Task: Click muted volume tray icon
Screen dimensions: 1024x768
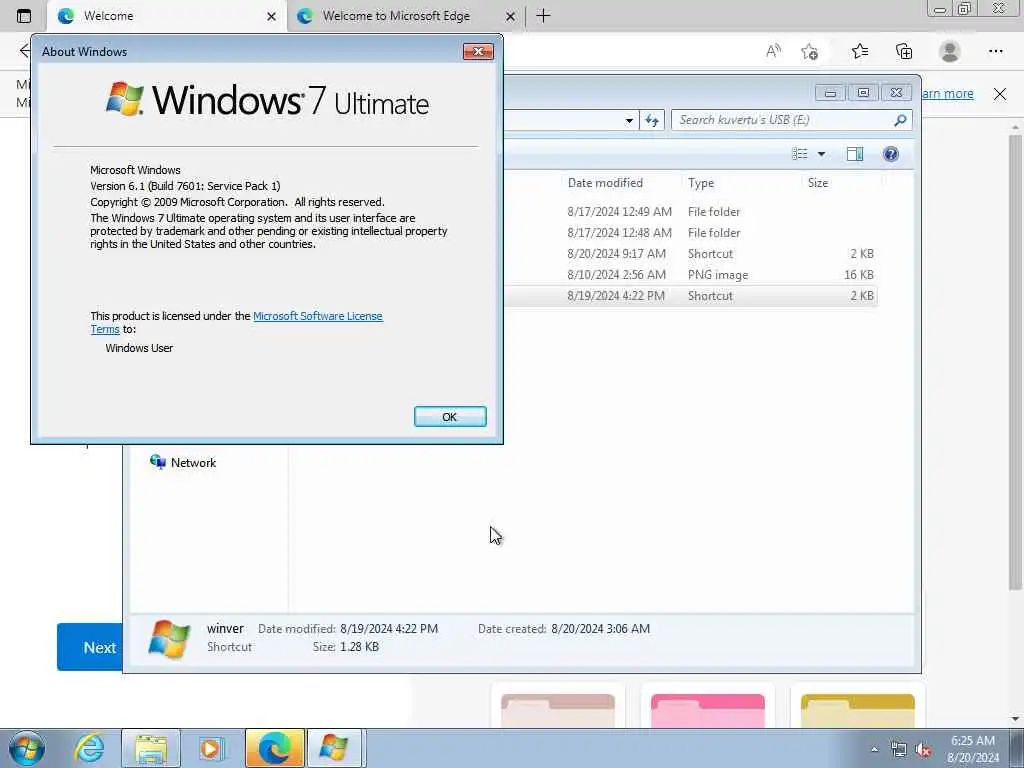Action: [923, 750]
